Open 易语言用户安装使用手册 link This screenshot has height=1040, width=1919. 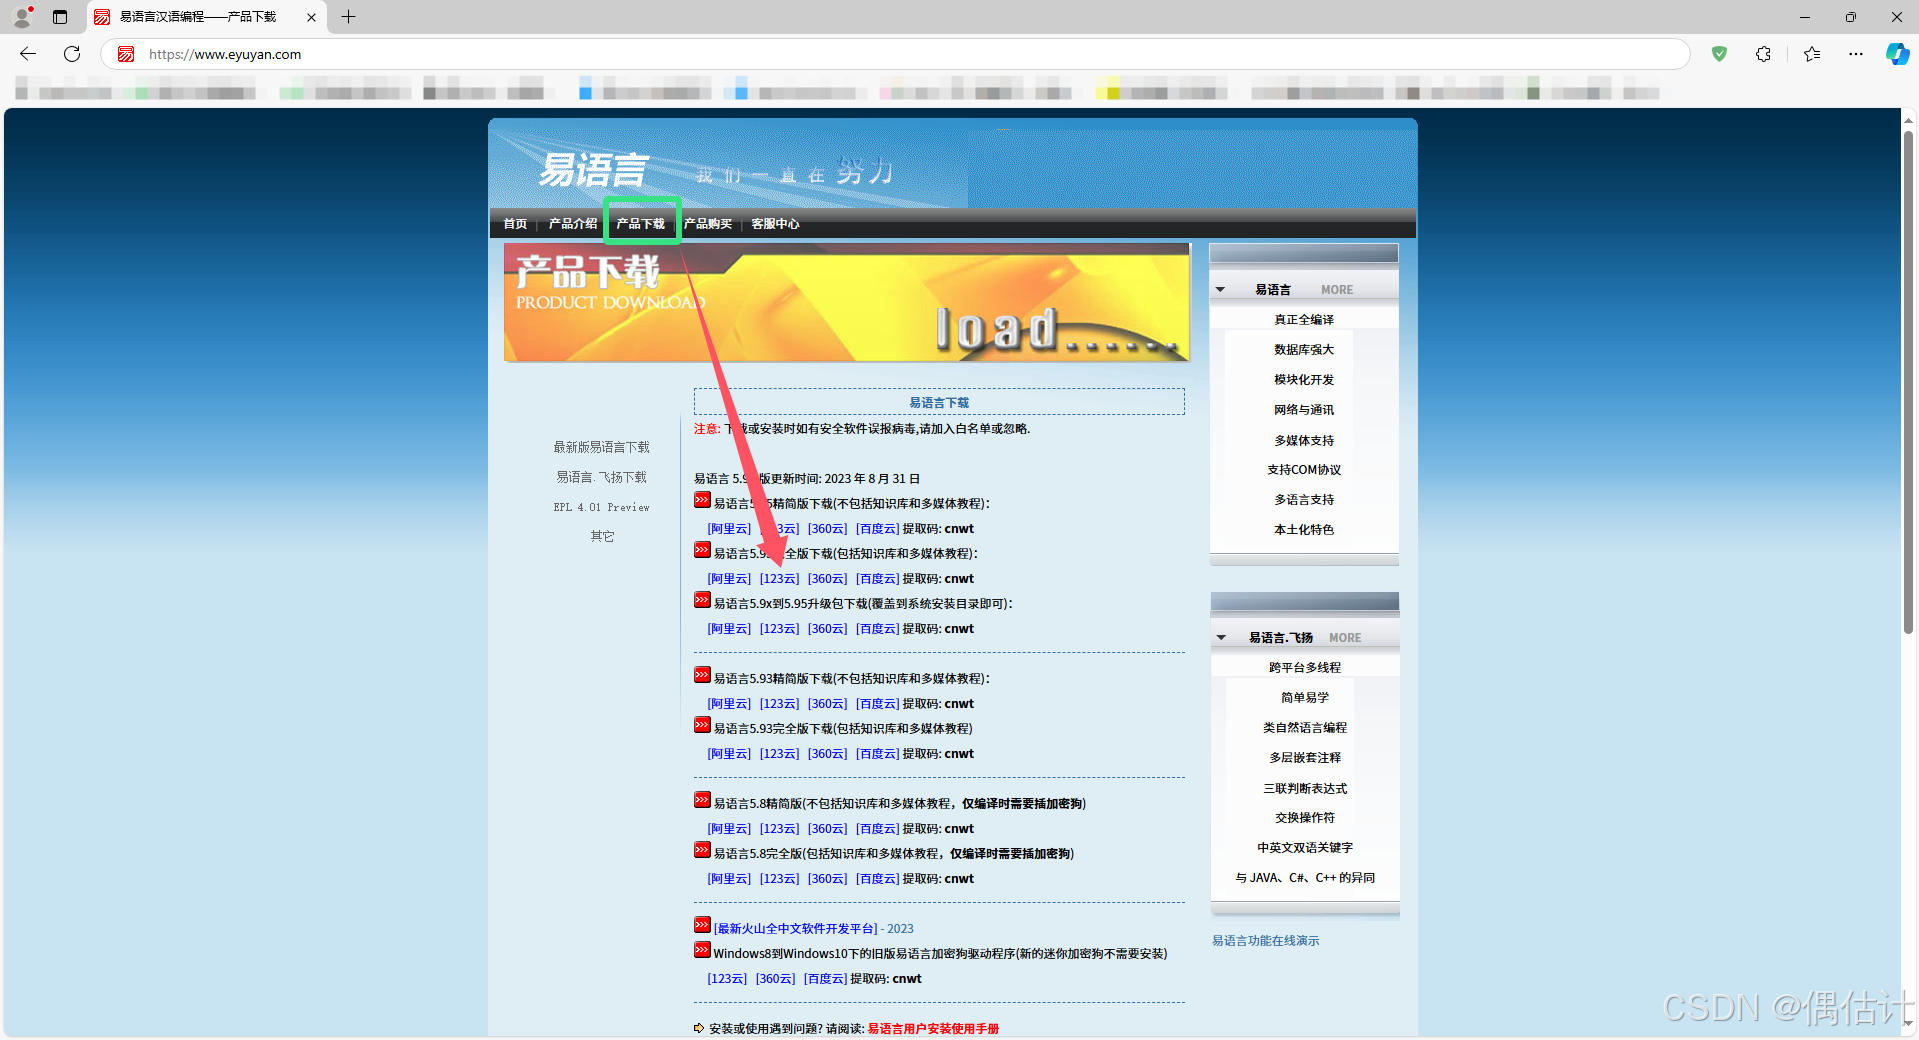pyautogui.click(x=933, y=1029)
